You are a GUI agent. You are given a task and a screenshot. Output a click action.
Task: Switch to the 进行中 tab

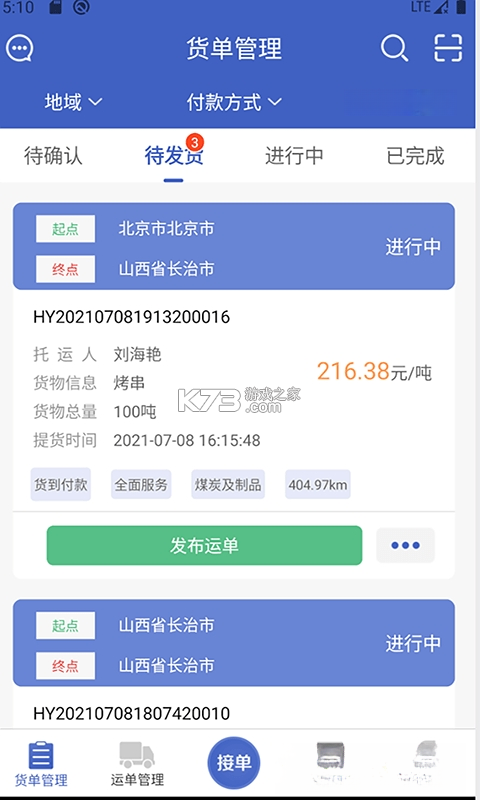coord(294,156)
